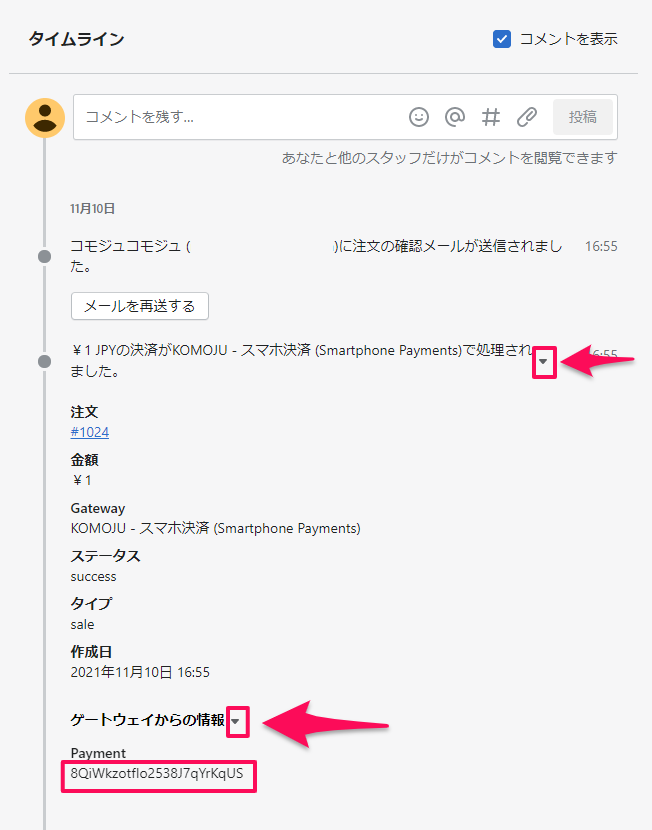652x830 pixels.
Task: Click the hashtag reference icon
Action: coord(491,117)
